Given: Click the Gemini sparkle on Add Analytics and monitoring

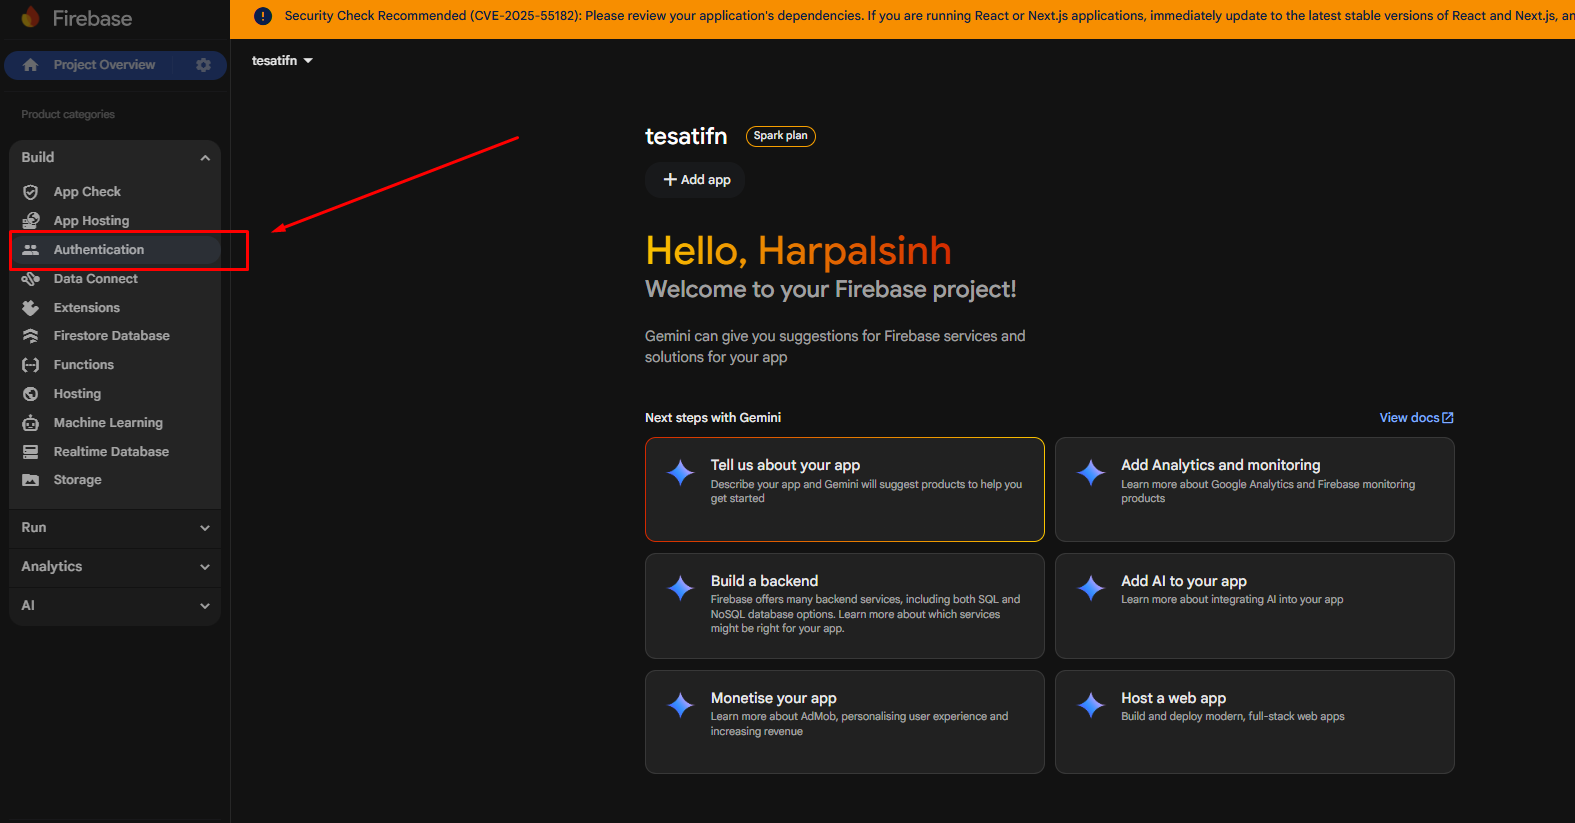Looking at the screenshot, I should pos(1091,472).
